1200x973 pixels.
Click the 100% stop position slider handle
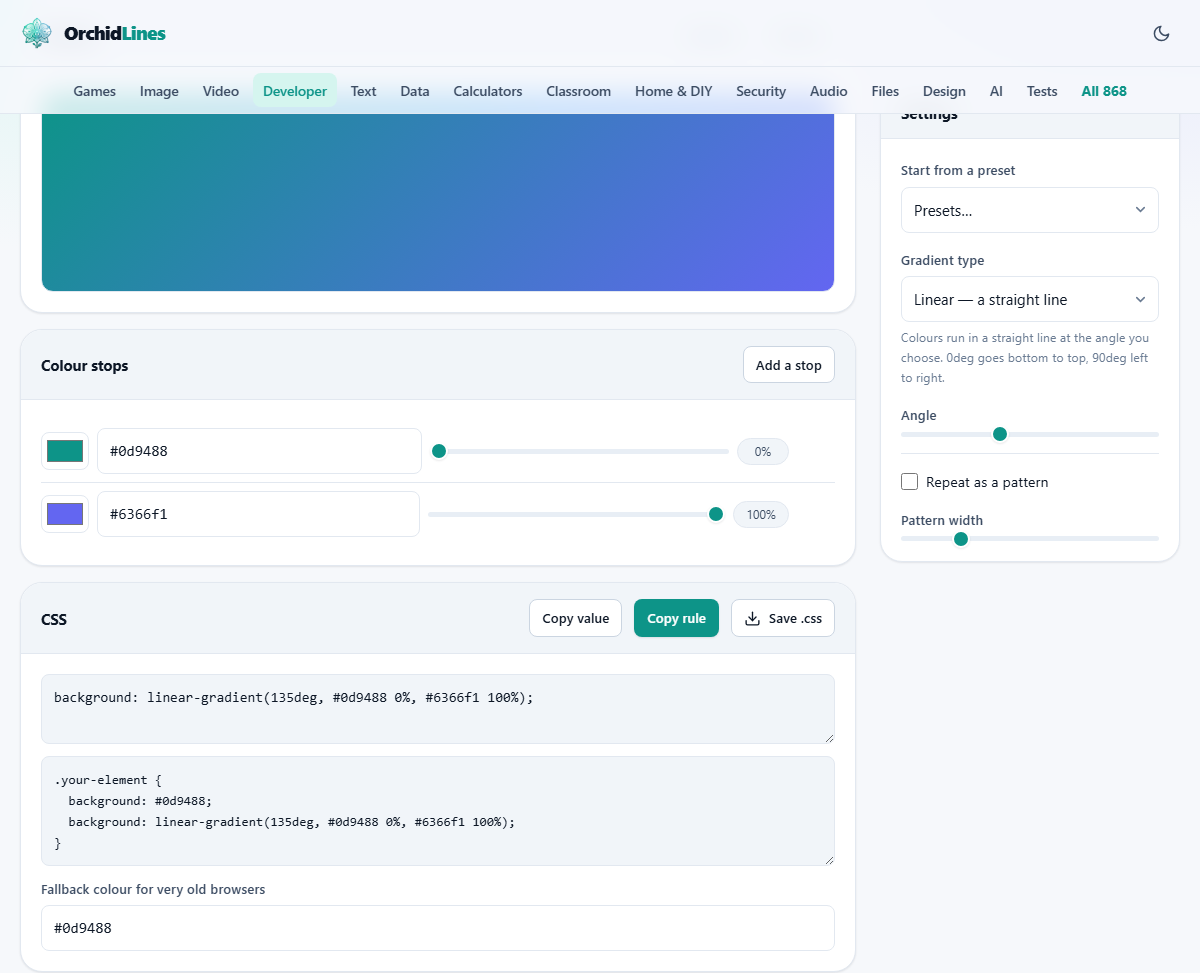coord(716,514)
